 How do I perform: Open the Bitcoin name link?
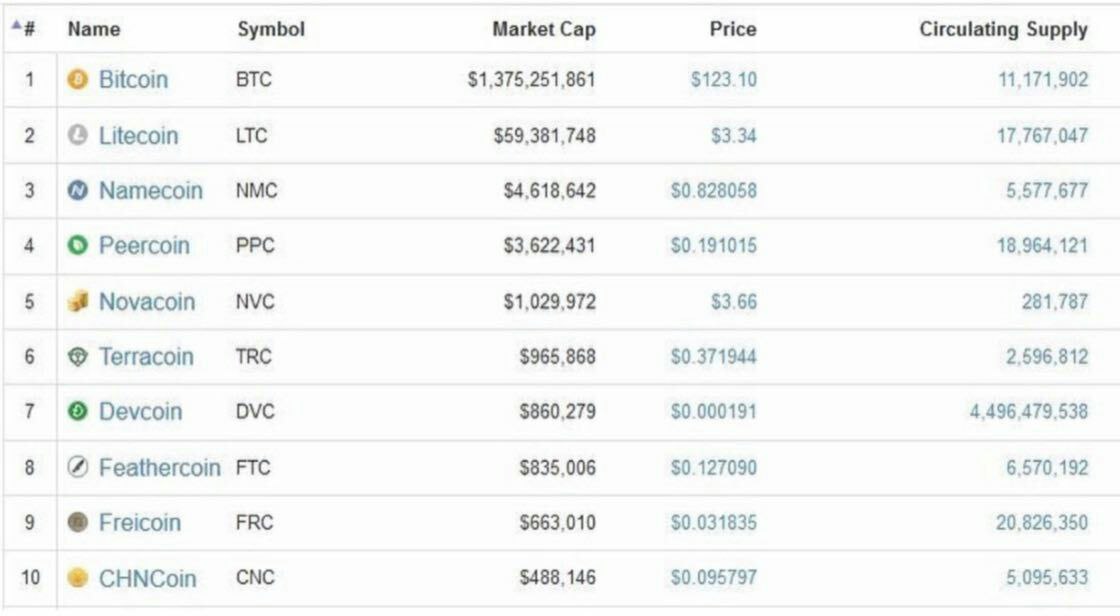pos(133,80)
